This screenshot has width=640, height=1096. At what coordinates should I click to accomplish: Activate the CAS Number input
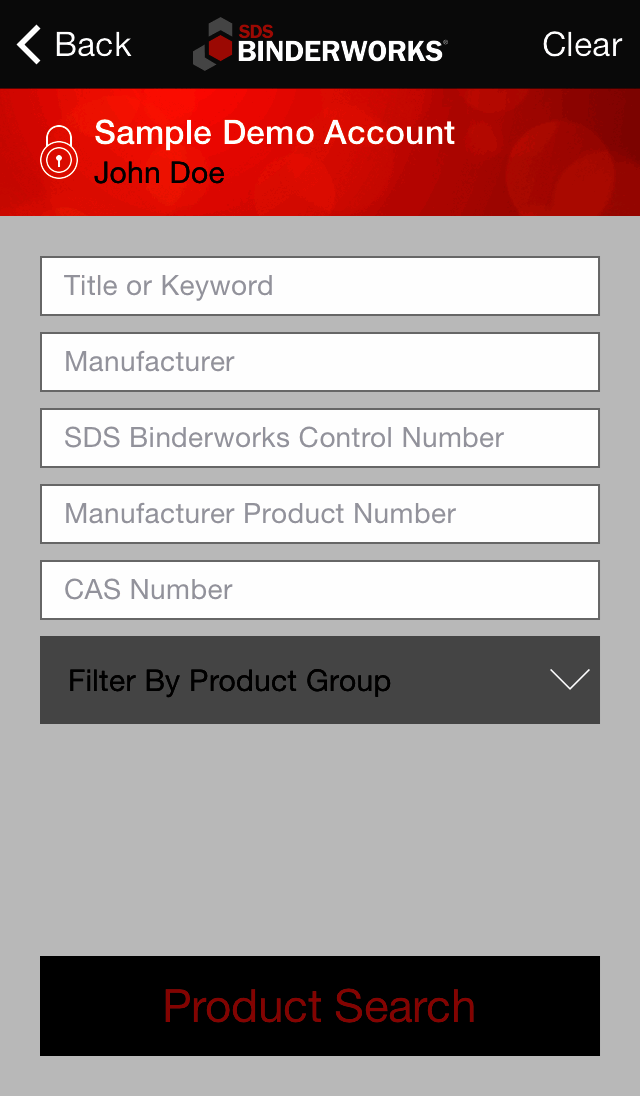(320, 590)
